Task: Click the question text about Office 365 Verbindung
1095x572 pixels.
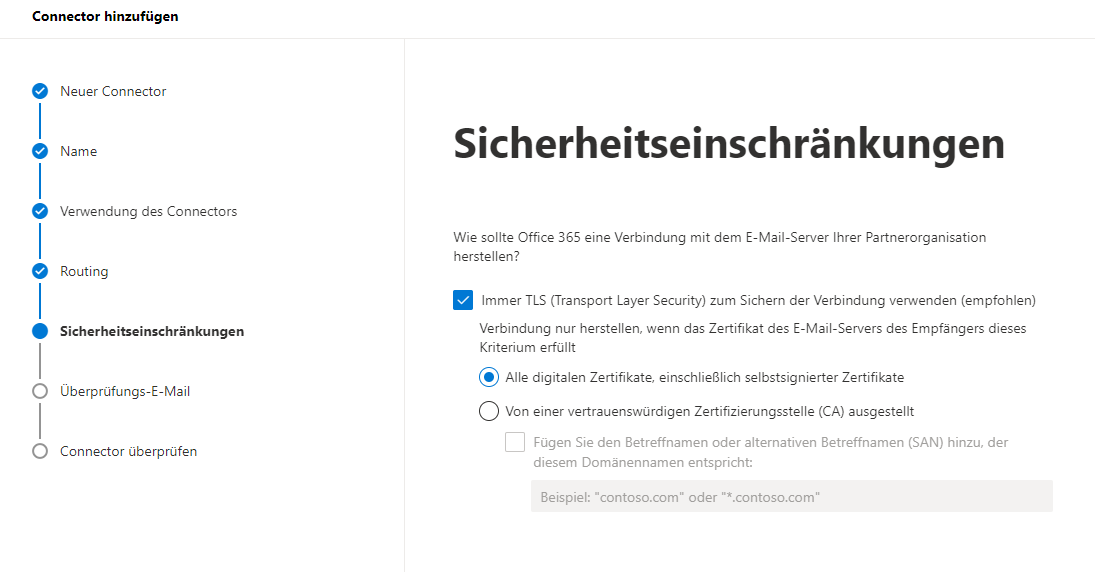Action: point(720,247)
